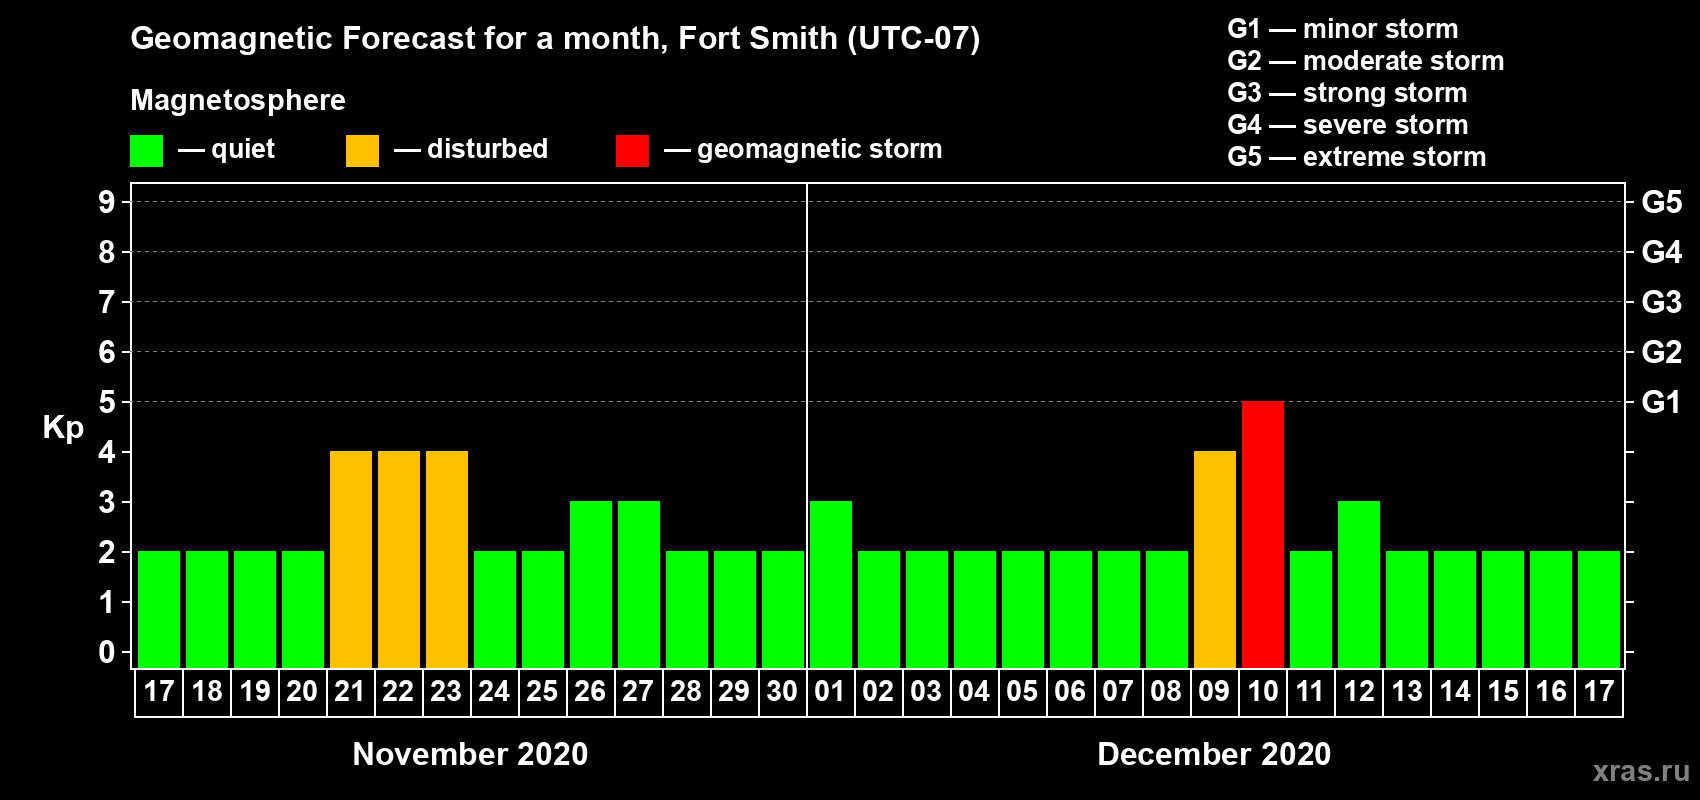Click the 'G3' label on the right axis
This screenshot has height=800, width=1700.
point(1662,302)
